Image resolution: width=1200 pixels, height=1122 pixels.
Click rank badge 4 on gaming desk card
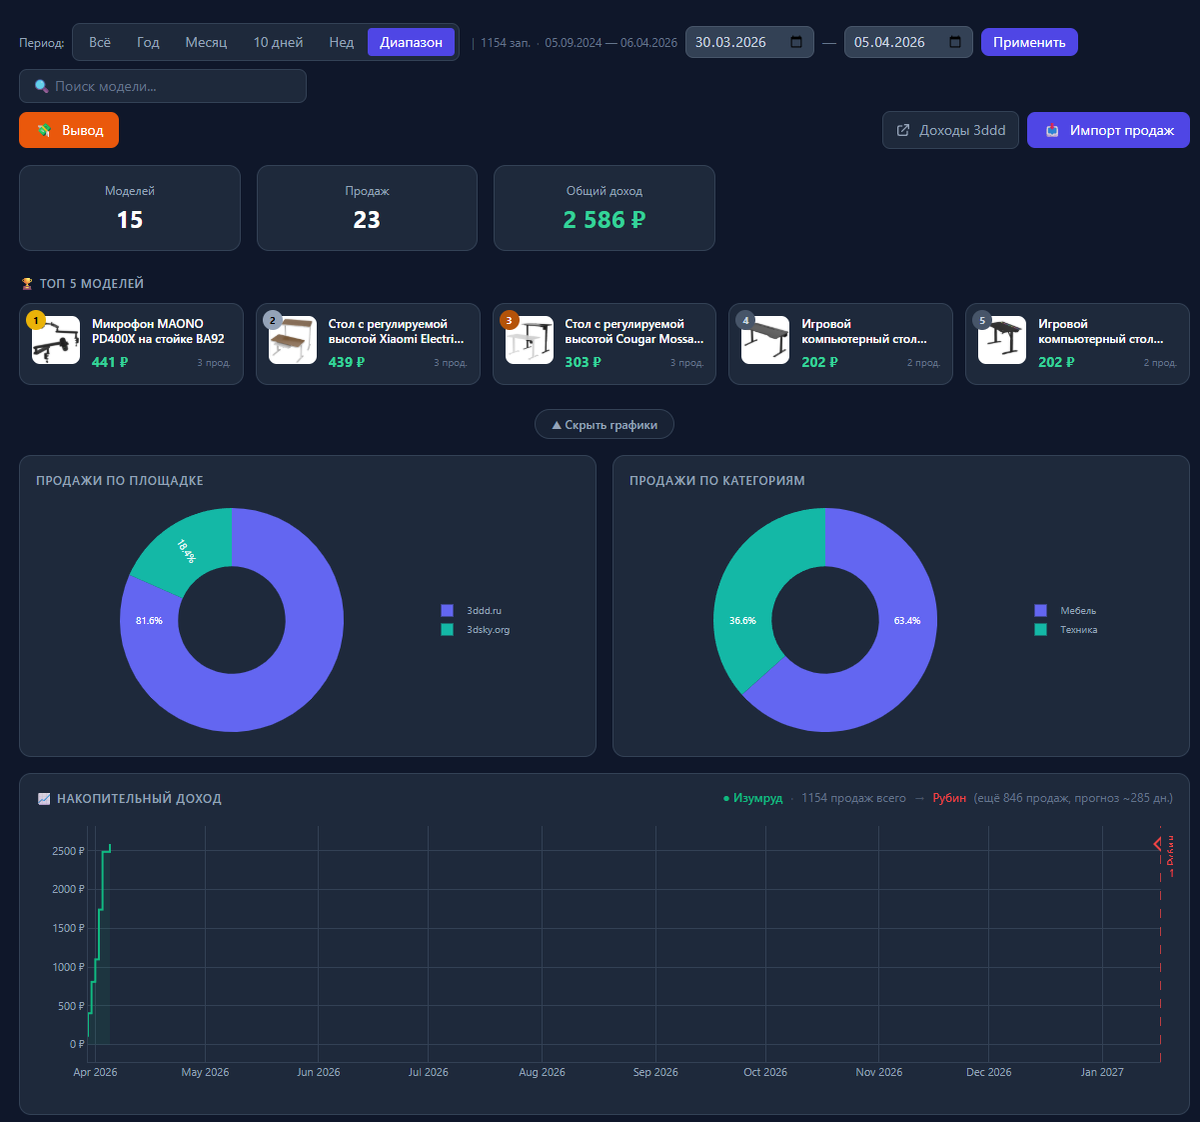pos(745,320)
